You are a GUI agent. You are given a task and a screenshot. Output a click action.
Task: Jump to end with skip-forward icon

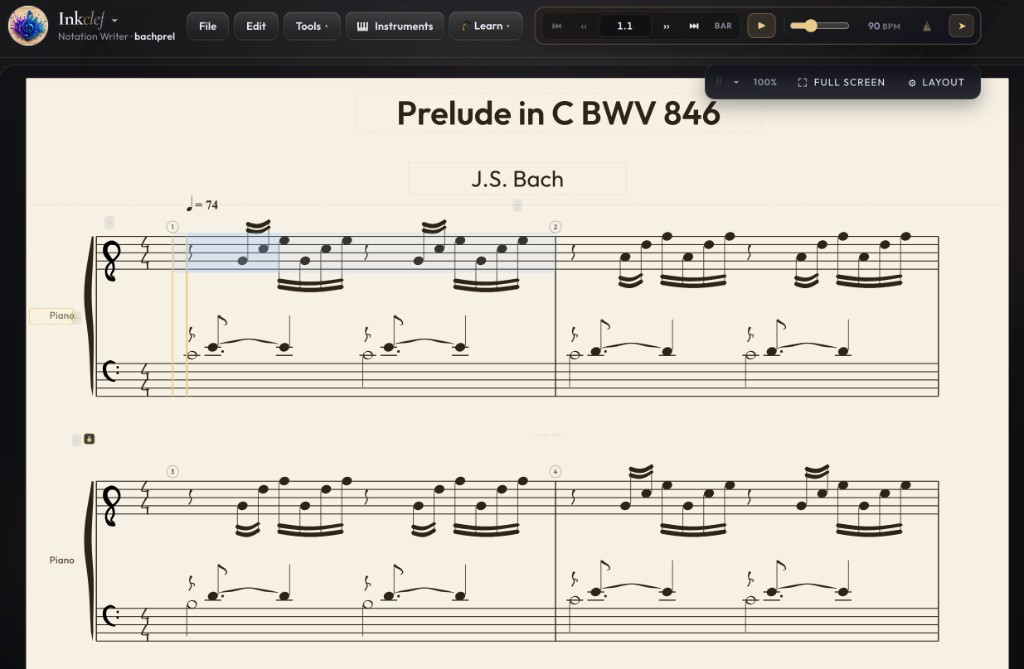(x=694, y=26)
